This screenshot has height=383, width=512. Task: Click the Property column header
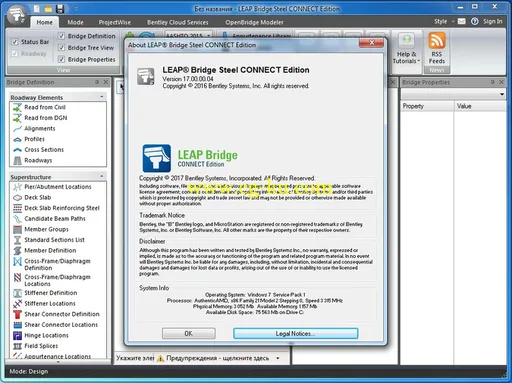coord(427,106)
